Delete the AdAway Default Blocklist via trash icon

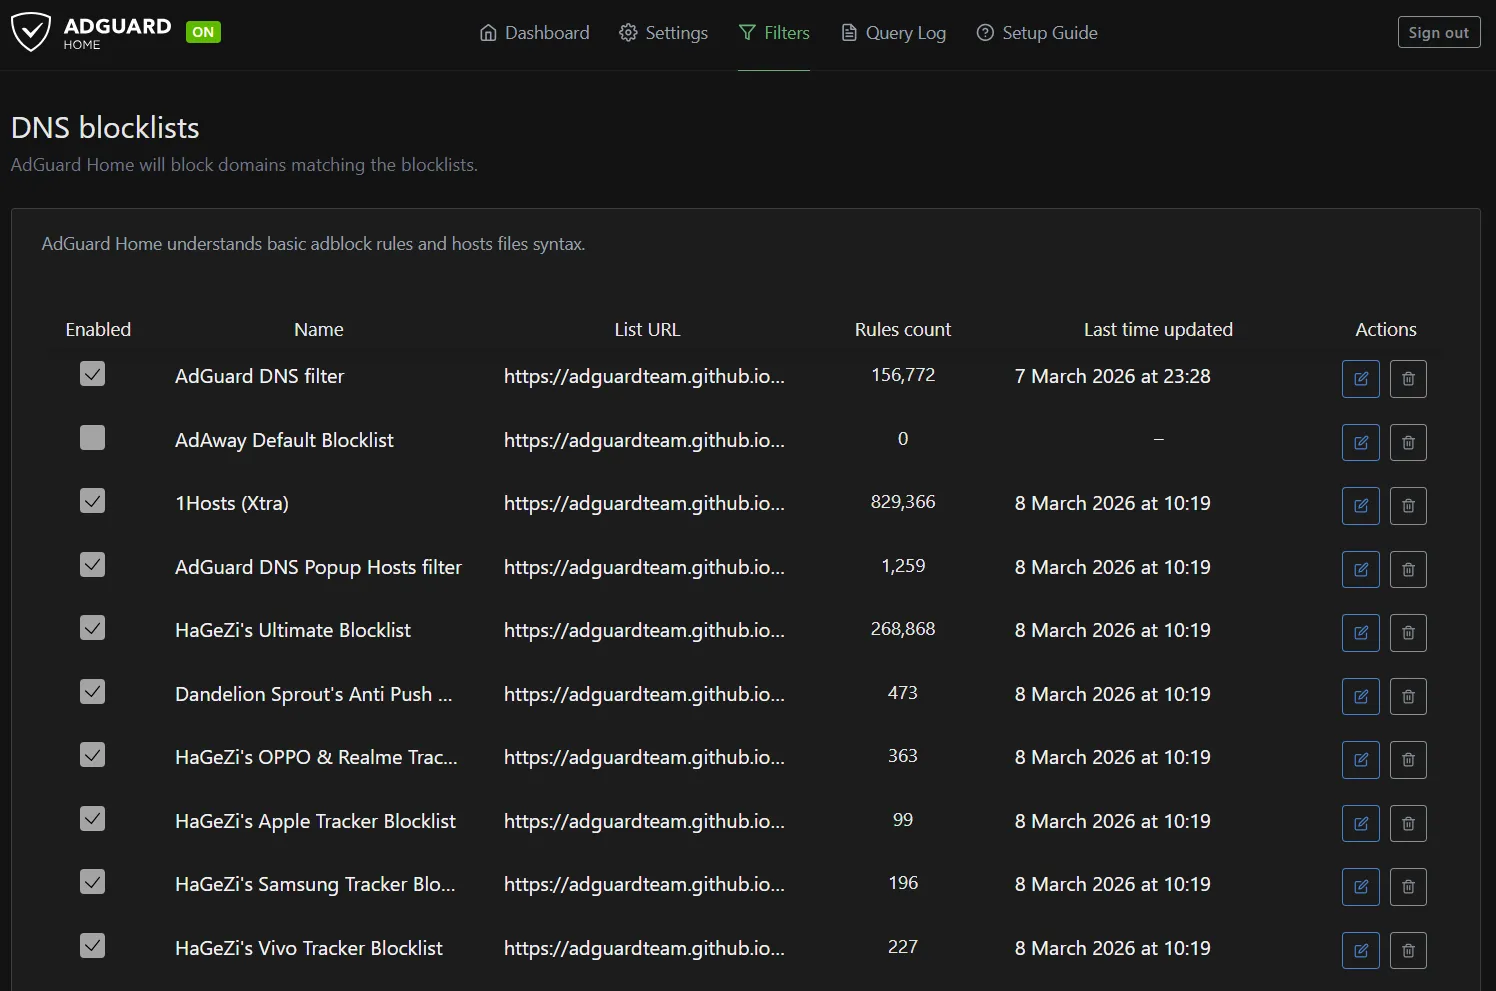pos(1407,442)
